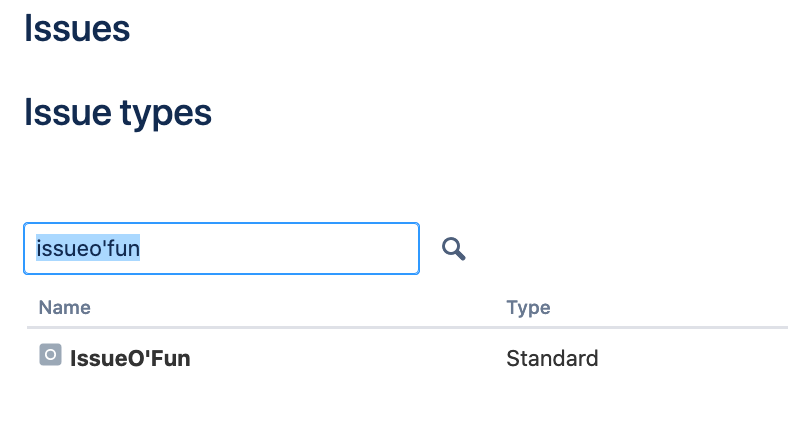Viewport: 788px width, 426px height.
Task: Place cursor after "issueo'fun" in search box
Action: [142, 249]
